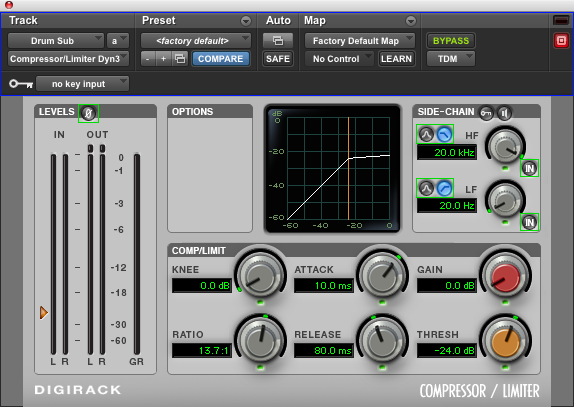Click the Thresh -24.0 dB value field
574x407 pixels.
click(447, 351)
